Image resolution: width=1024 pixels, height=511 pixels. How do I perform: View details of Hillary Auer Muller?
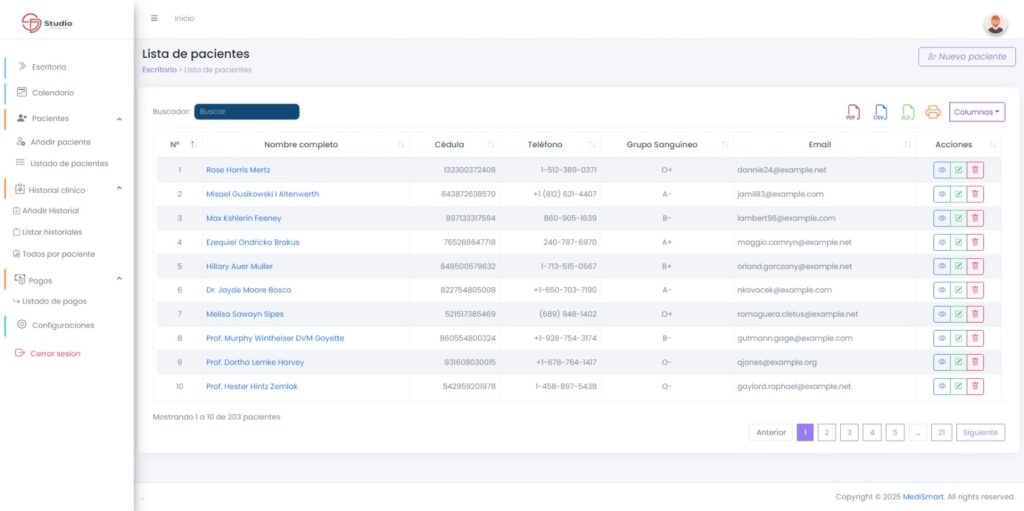click(x=941, y=266)
